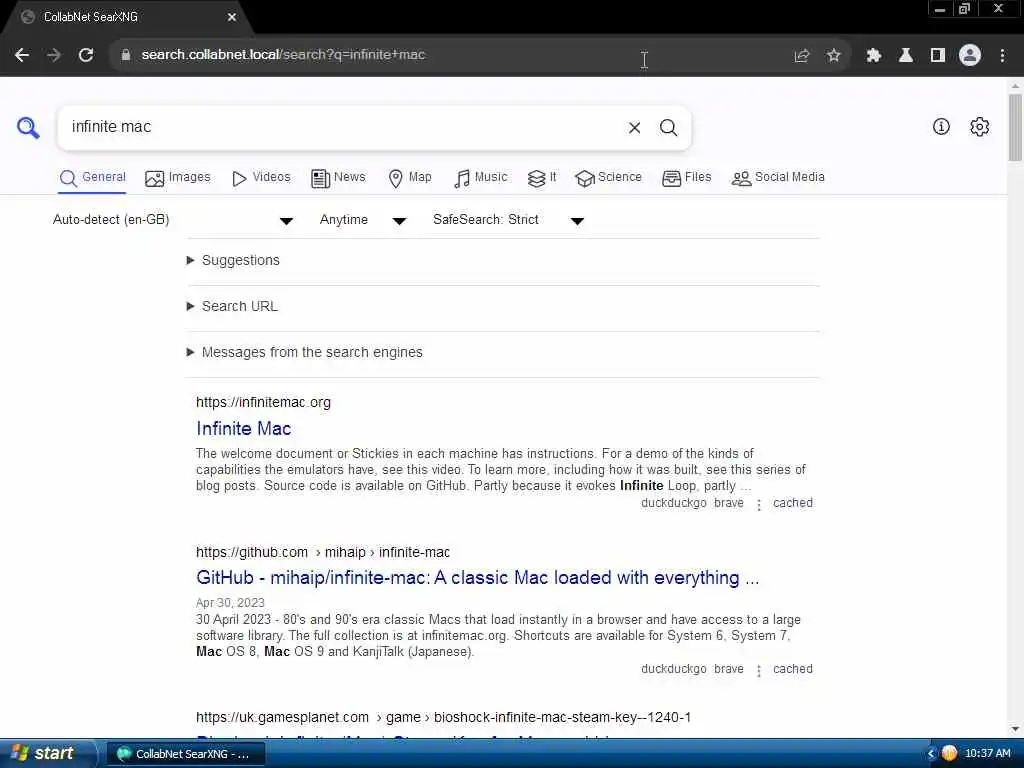Toggle the browser side panel icon
The height and width of the screenshot is (768, 1024).
click(938, 56)
